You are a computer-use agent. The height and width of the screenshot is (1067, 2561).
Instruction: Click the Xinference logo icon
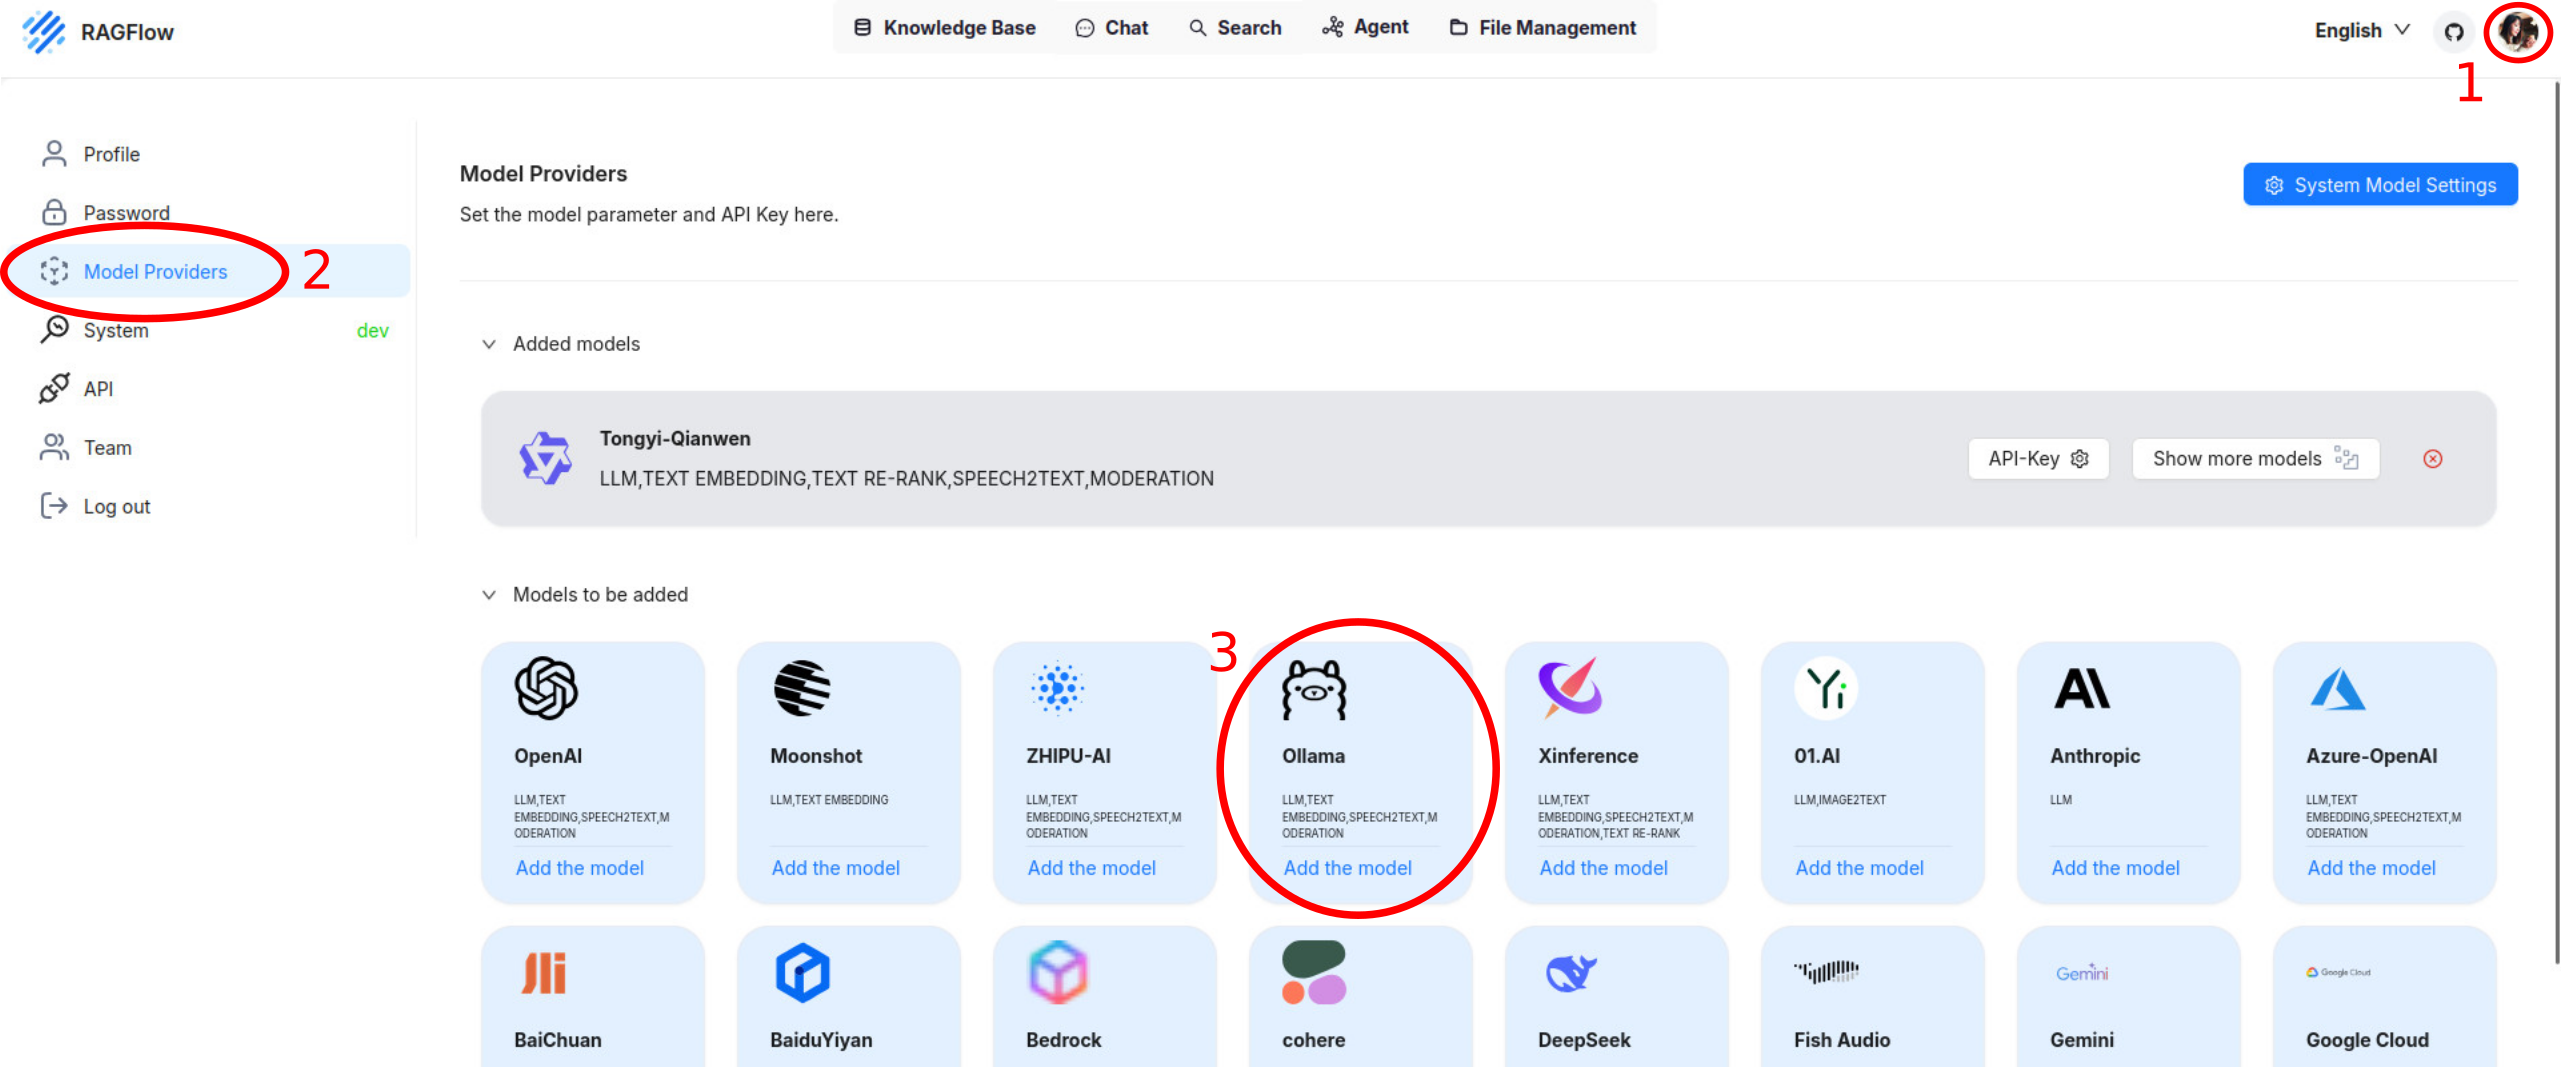click(1570, 688)
